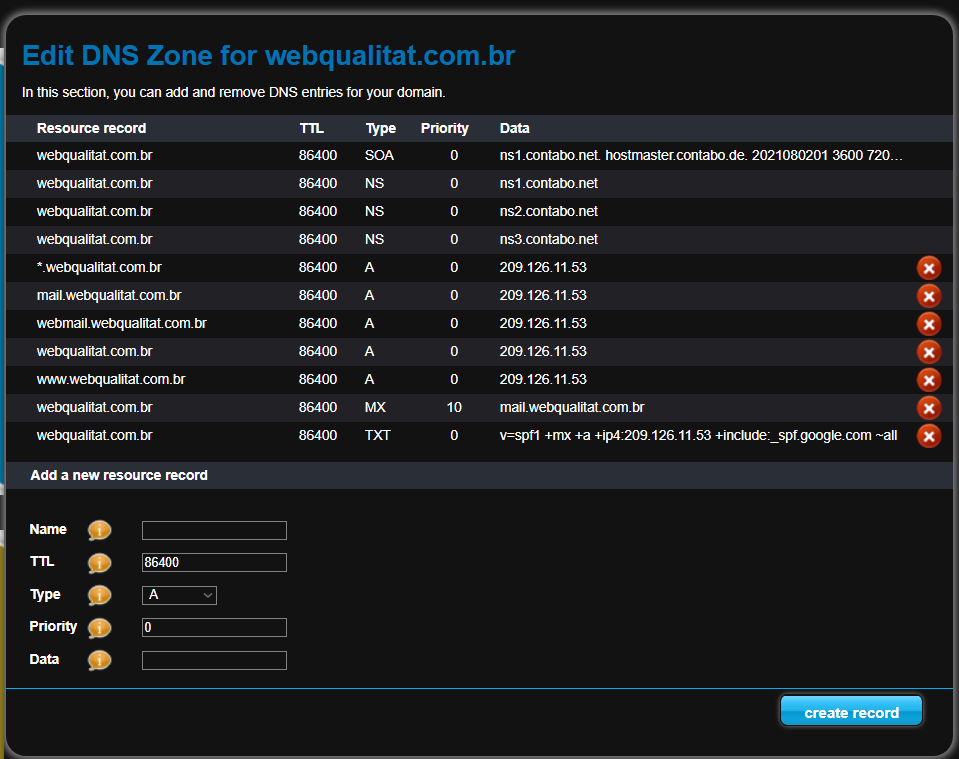The image size is (959, 759).
Task: Click the Resource record column header
Action: (x=91, y=128)
